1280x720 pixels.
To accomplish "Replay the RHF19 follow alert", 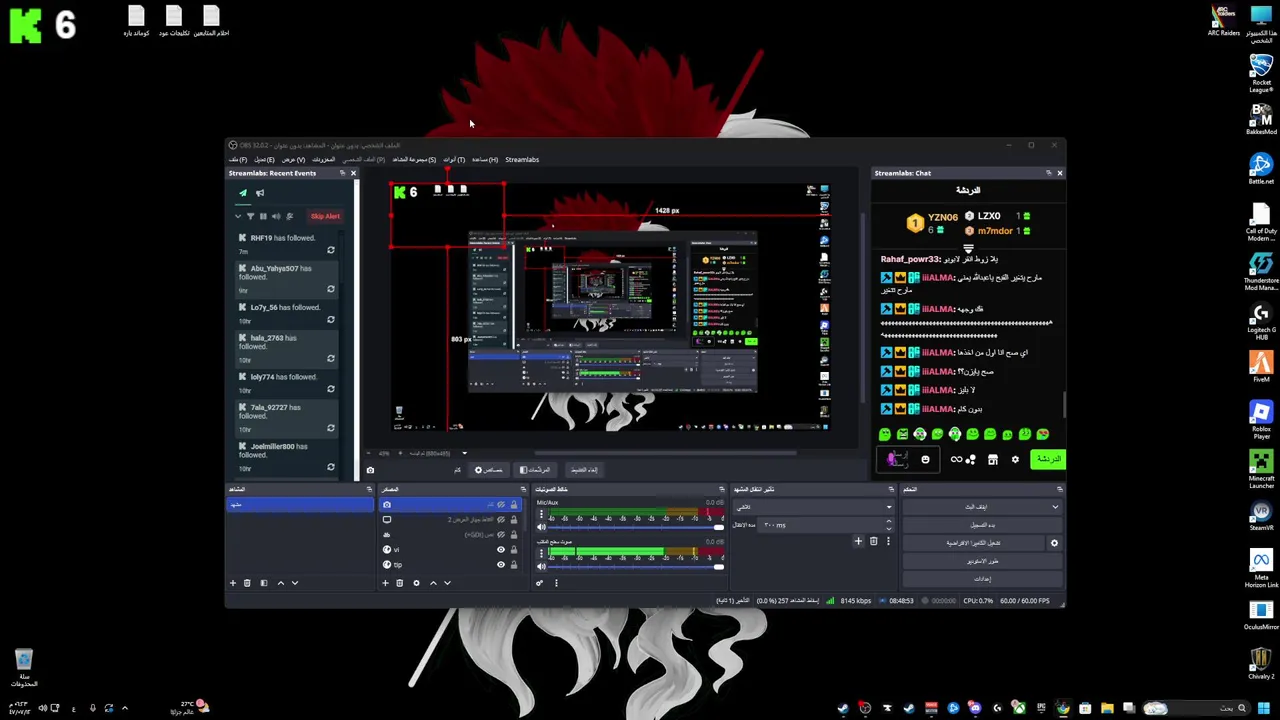I will [331, 250].
